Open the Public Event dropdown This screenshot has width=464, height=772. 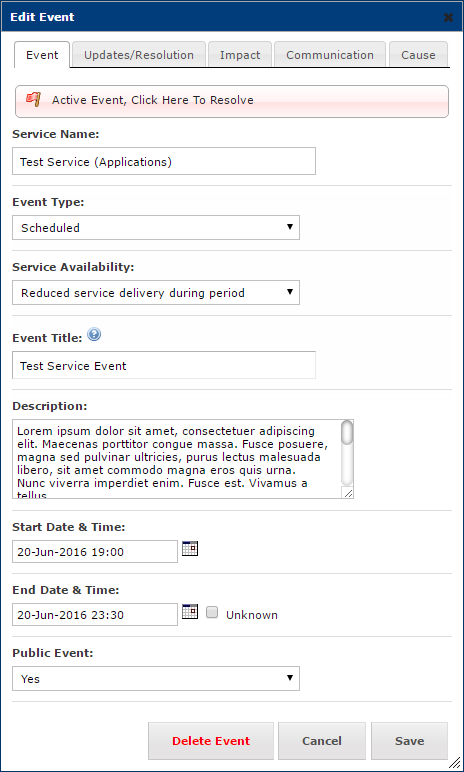(156, 678)
